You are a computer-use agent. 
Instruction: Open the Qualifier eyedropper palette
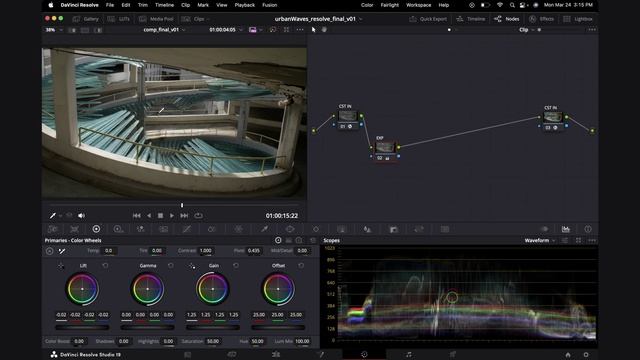[x=264, y=229]
